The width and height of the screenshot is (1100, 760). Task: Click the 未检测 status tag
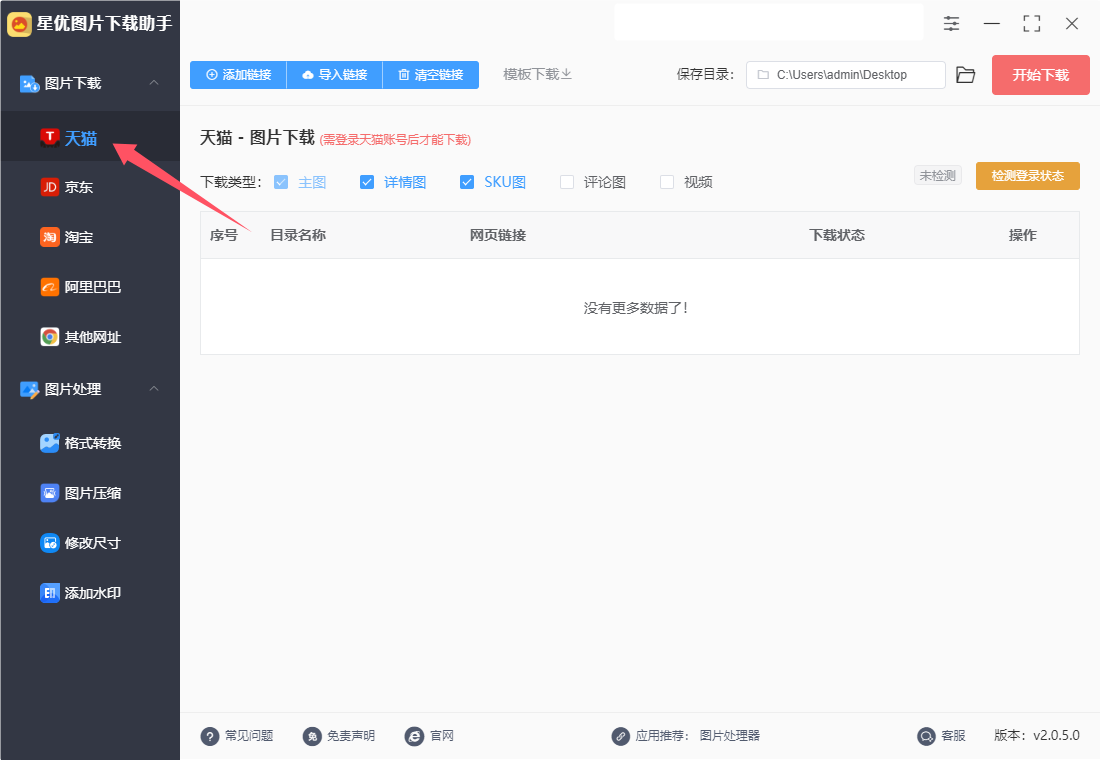(937, 175)
